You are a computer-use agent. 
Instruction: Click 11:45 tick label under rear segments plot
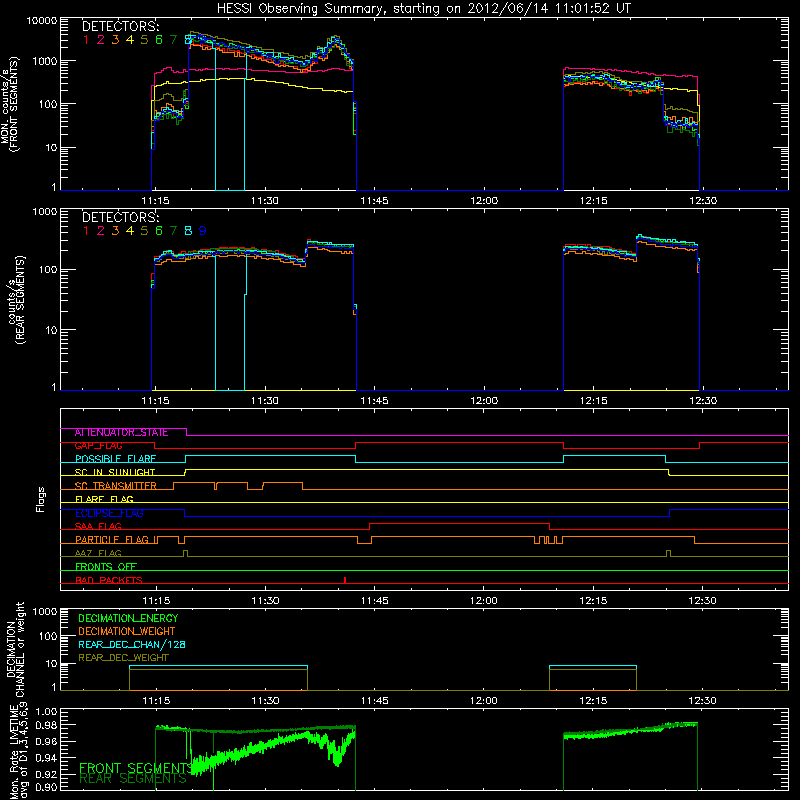[x=374, y=401]
